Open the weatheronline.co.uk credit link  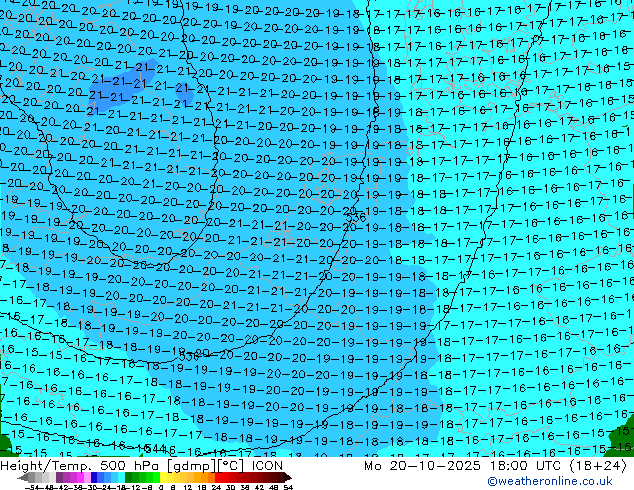click(x=550, y=481)
